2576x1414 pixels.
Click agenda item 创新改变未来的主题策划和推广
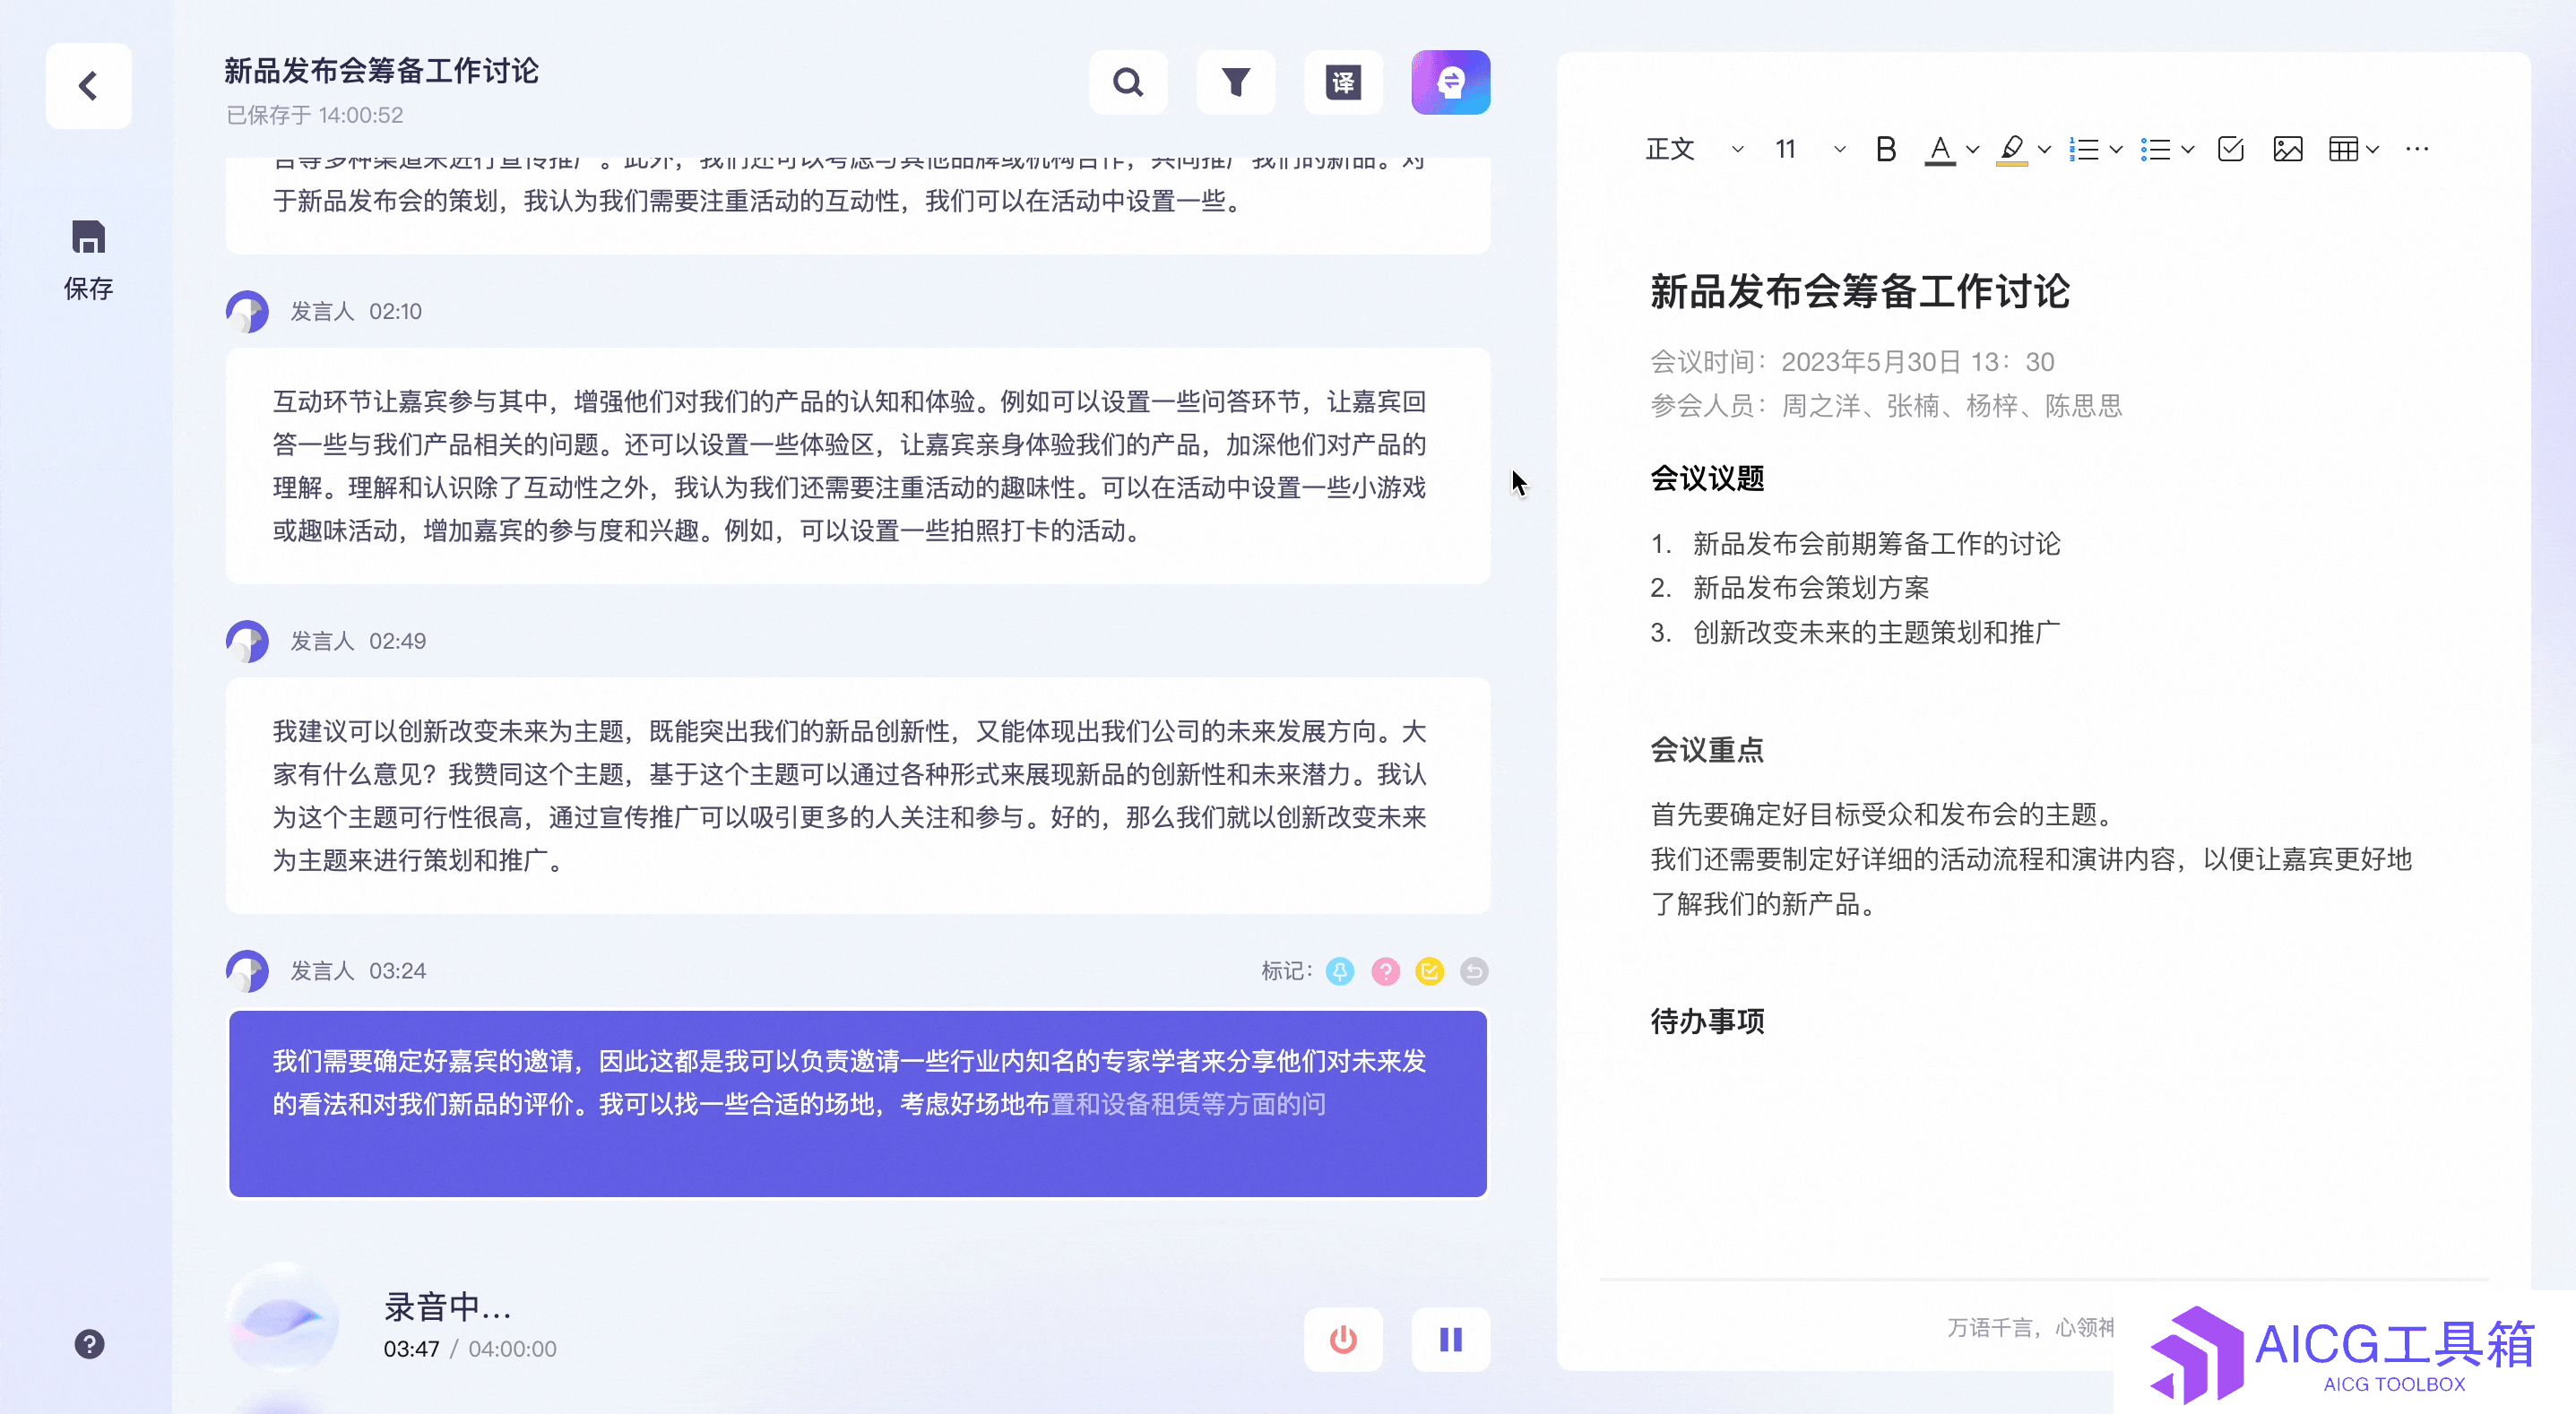(x=1876, y=633)
